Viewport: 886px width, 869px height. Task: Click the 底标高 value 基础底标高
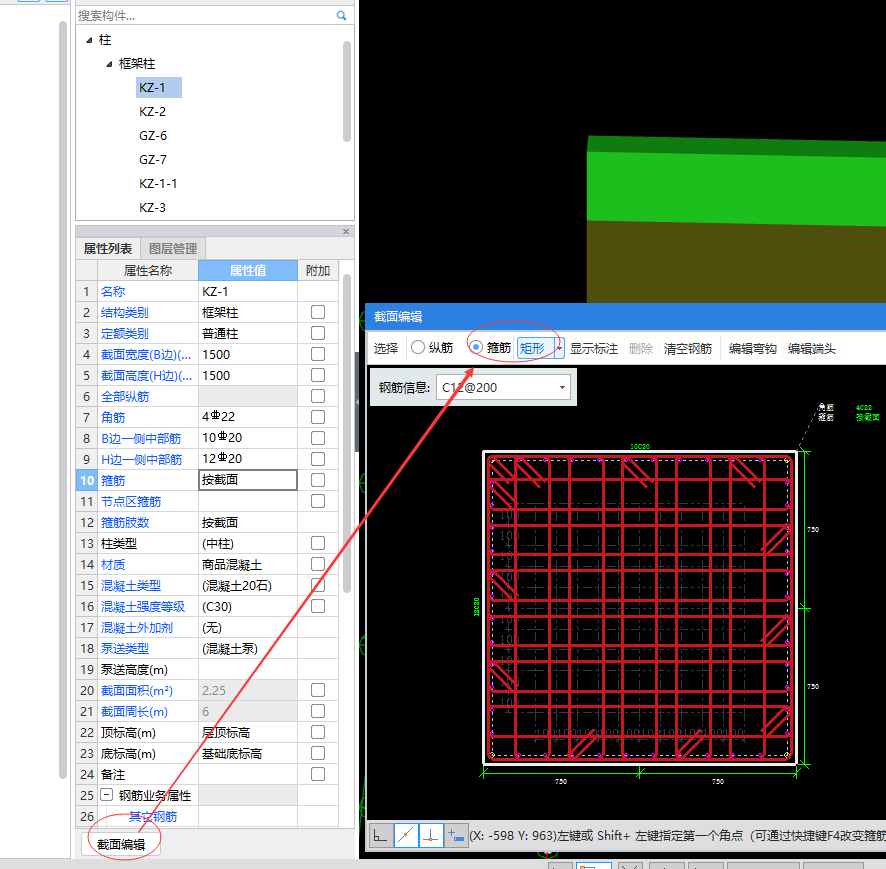(247, 753)
